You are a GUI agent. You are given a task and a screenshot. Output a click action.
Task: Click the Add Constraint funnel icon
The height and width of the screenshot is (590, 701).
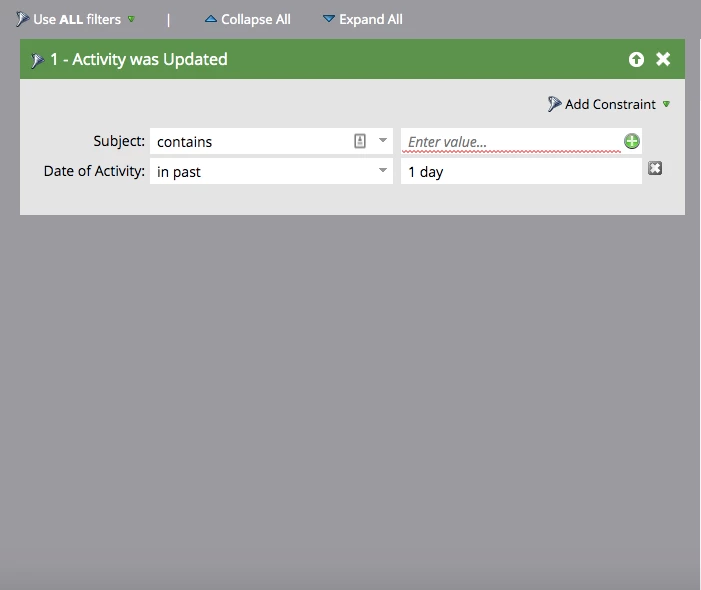554,104
